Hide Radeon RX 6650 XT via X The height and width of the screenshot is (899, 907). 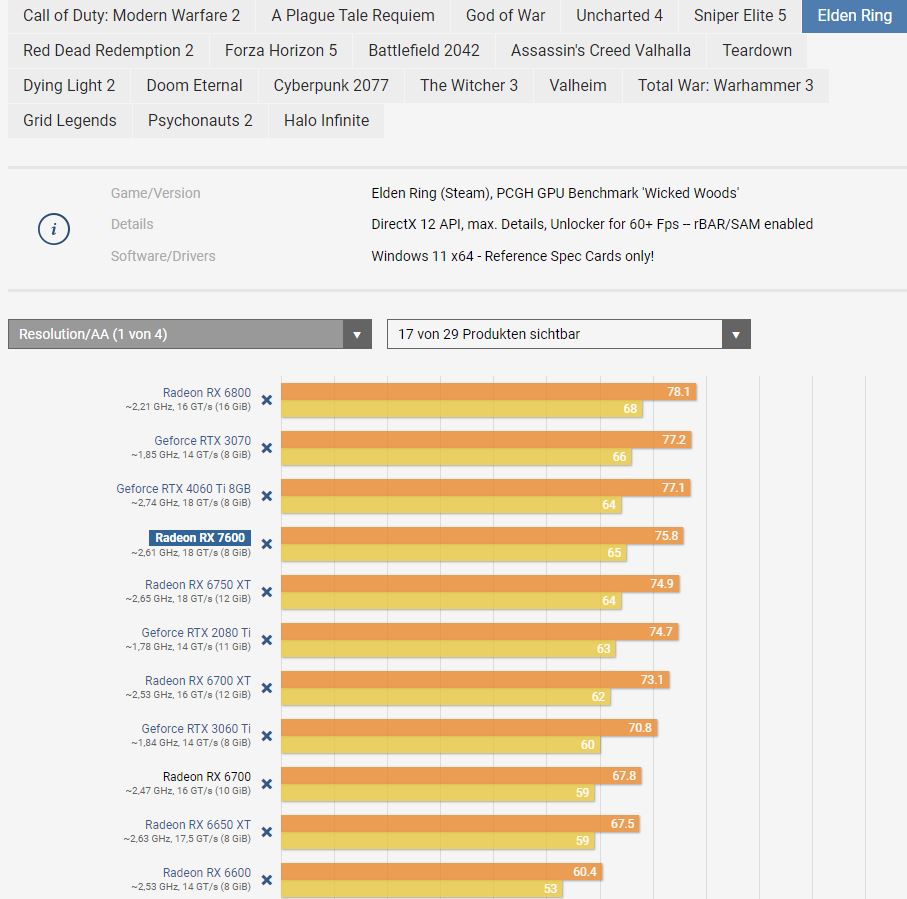pos(267,832)
